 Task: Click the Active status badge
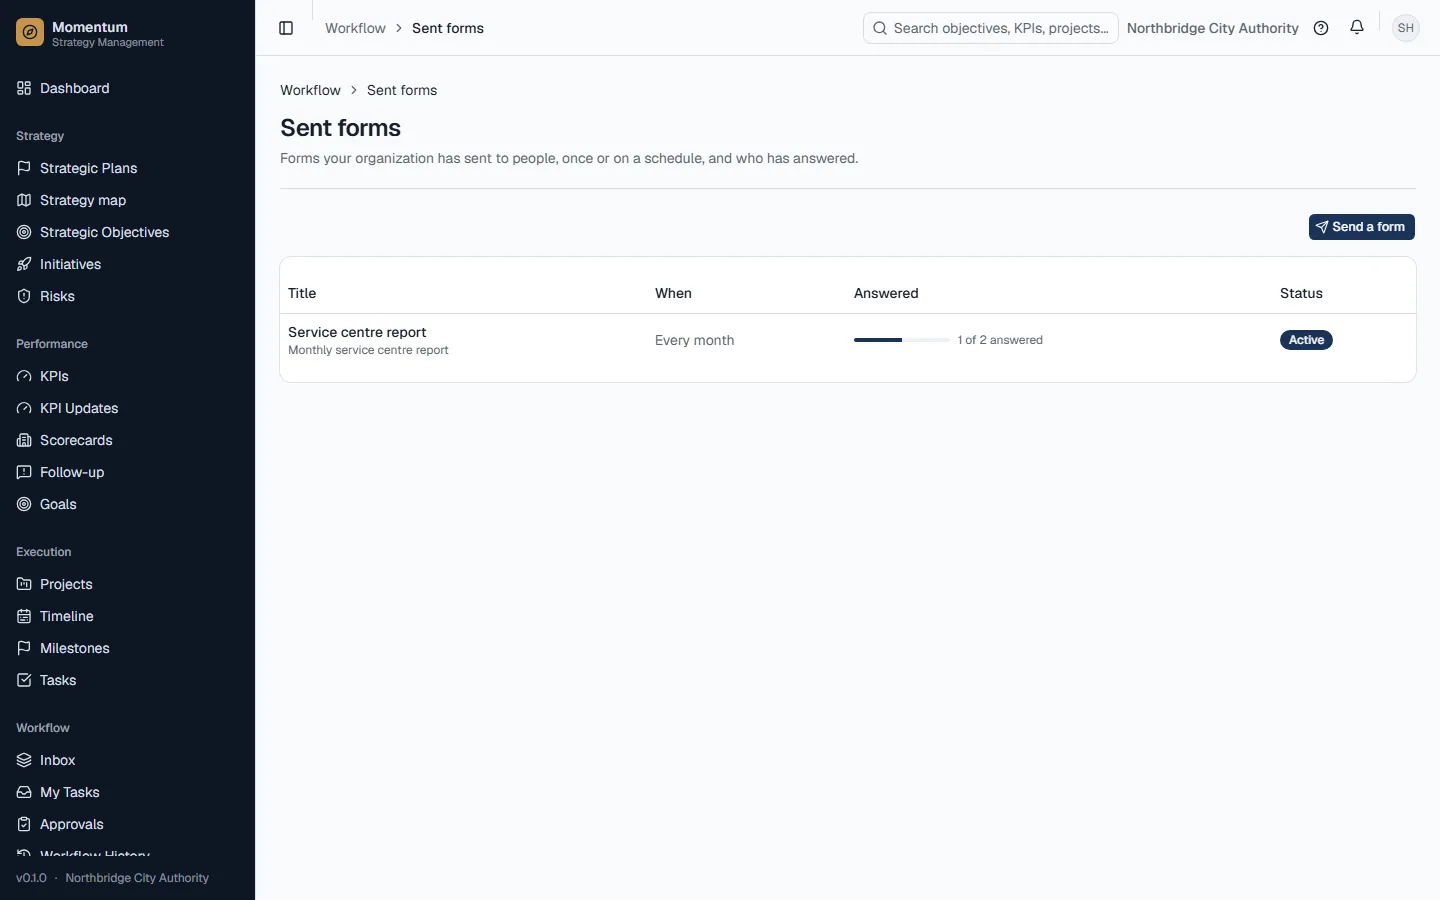tap(1306, 340)
